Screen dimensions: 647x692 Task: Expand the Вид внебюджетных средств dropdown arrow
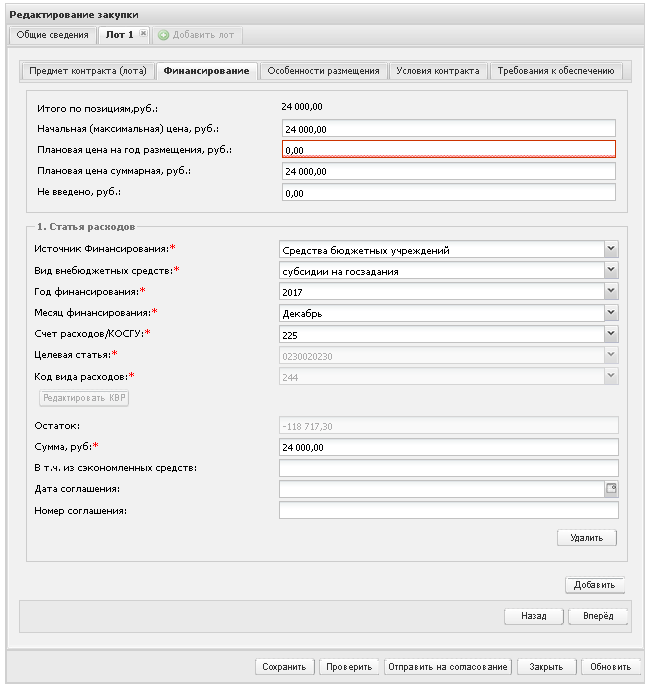[611, 270]
